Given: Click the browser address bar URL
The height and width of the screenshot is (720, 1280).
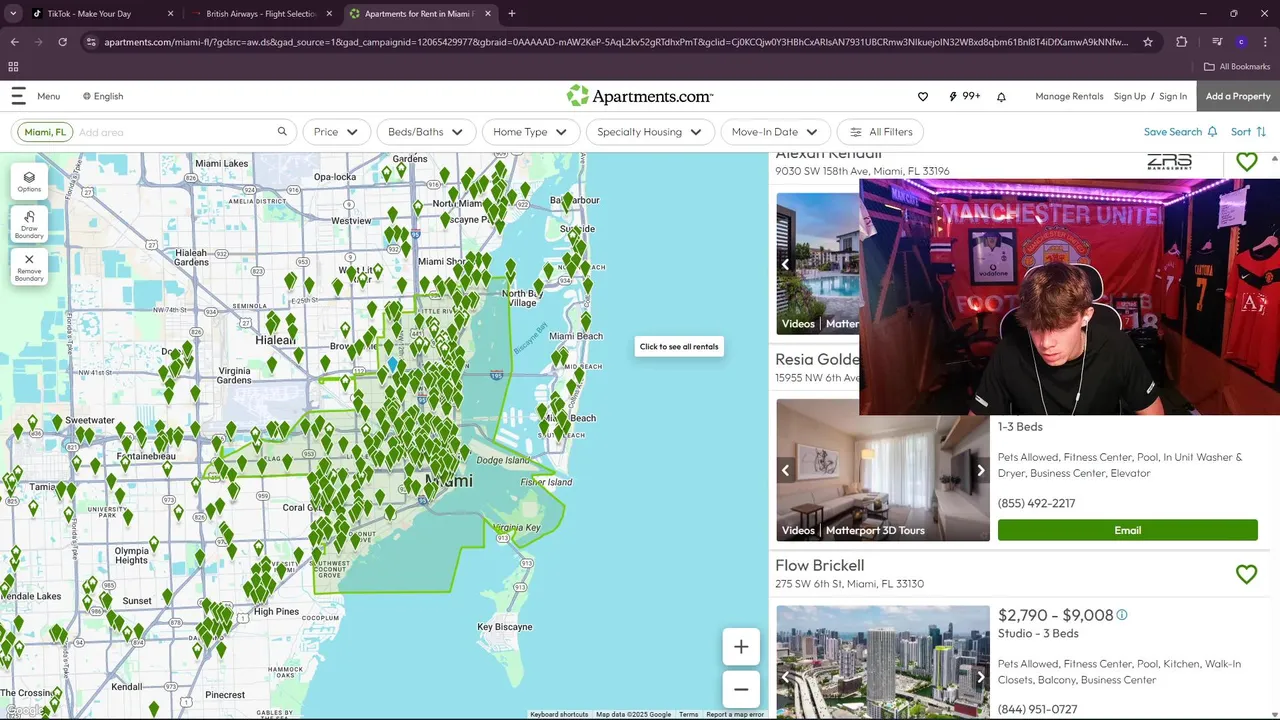Looking at the screenshot, I should click(615, 42).
